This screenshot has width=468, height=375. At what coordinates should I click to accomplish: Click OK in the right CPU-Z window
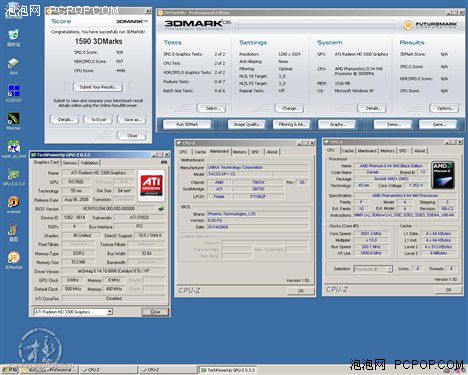(448, 290)
